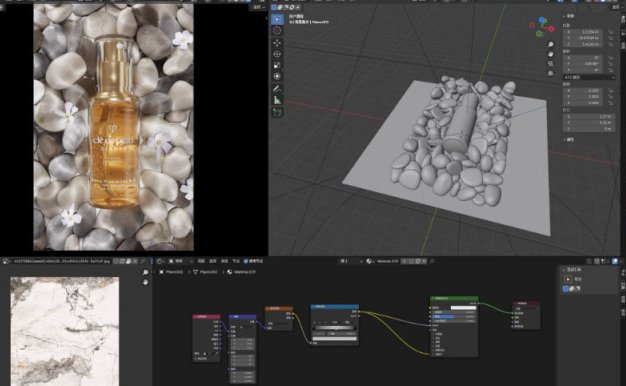The height and width of the screenshot is (386, 626).
Task: Select the Transform tool in viewport toolbar
Action: (x=277, y=76)
